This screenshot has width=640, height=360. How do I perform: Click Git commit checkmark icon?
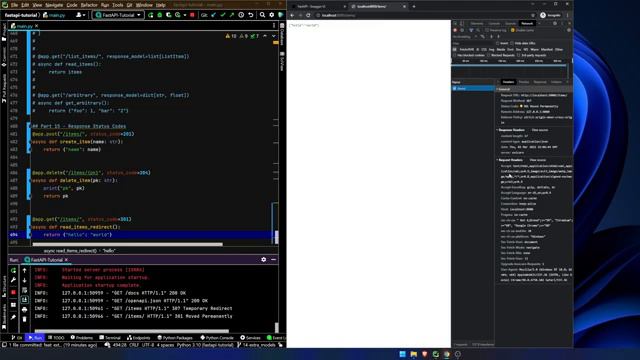pyautogui.click(x=223, y=15)
